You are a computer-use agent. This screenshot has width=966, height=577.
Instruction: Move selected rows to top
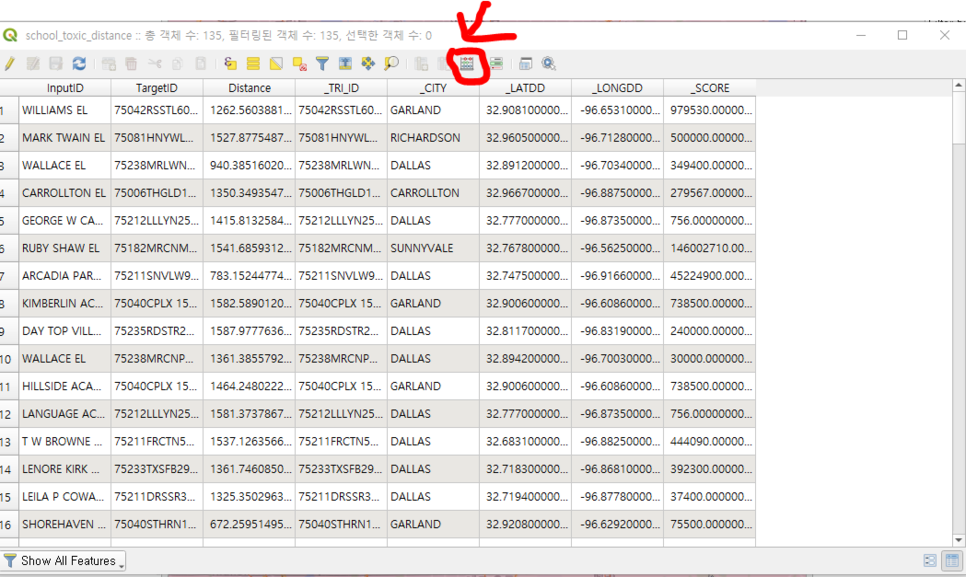click(x=345, y=63)
